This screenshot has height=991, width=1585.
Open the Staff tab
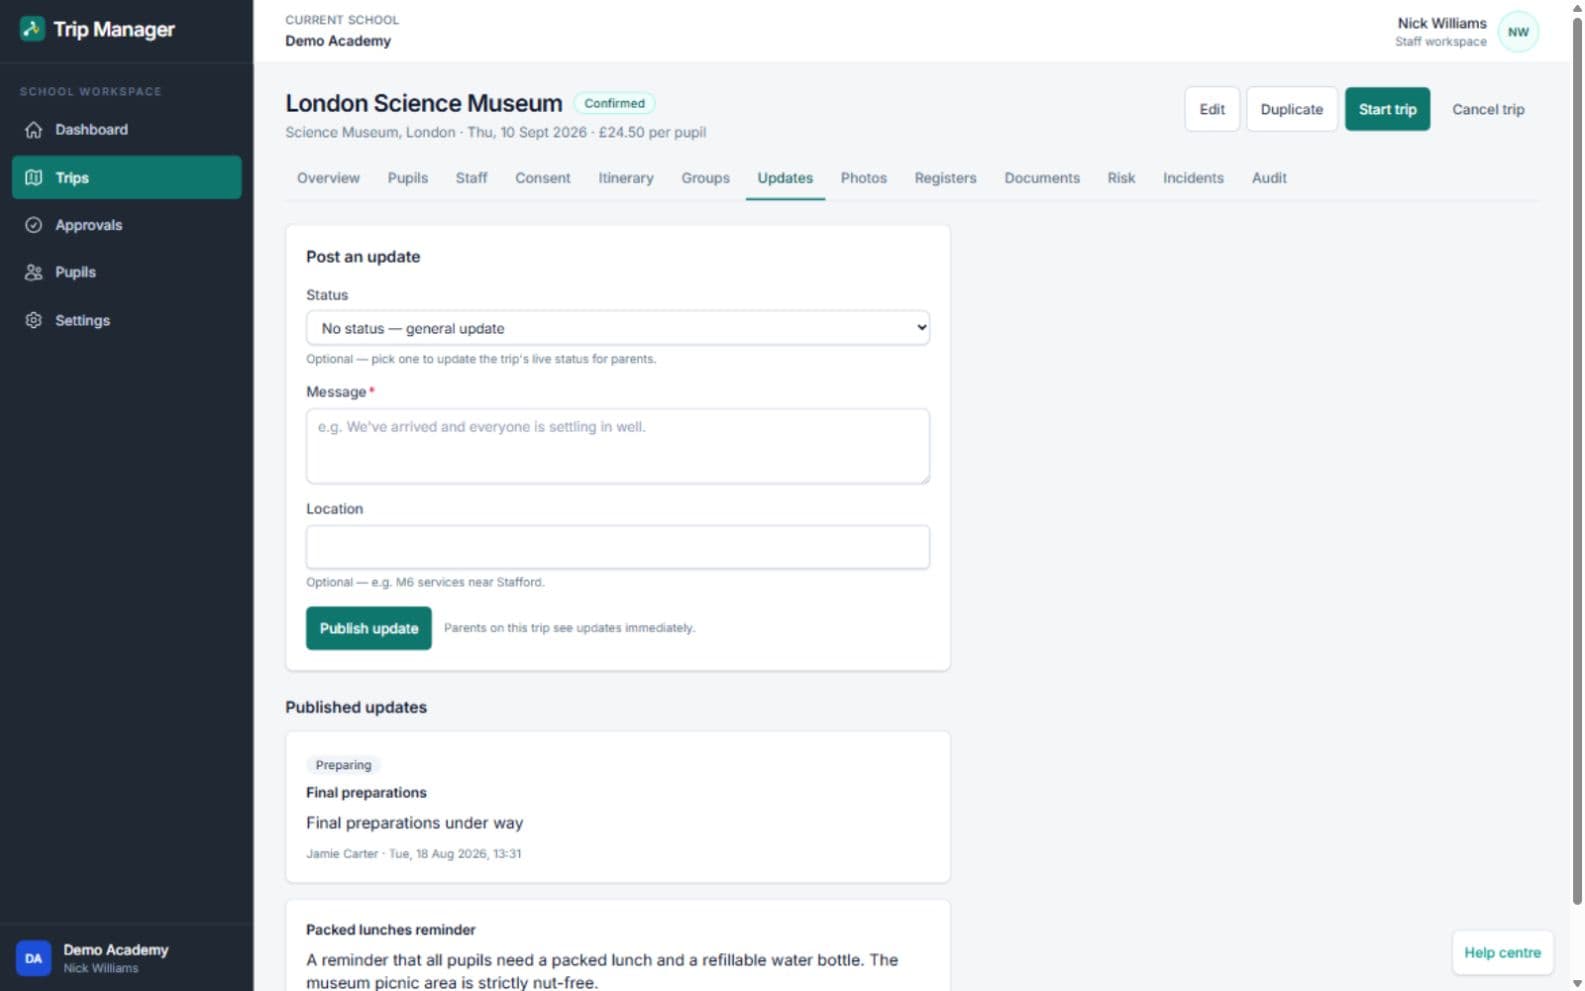(471, 178)
